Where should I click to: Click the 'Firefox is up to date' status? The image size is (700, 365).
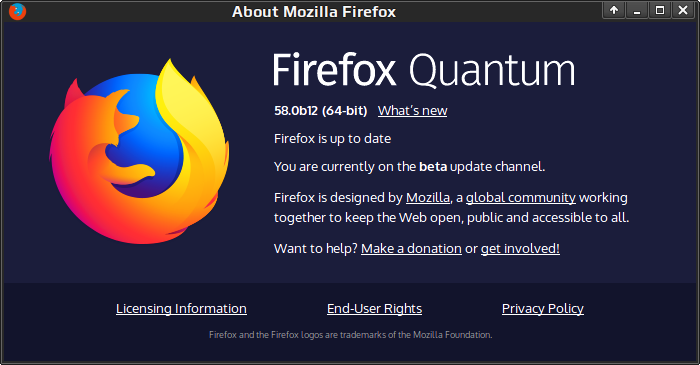333,139
